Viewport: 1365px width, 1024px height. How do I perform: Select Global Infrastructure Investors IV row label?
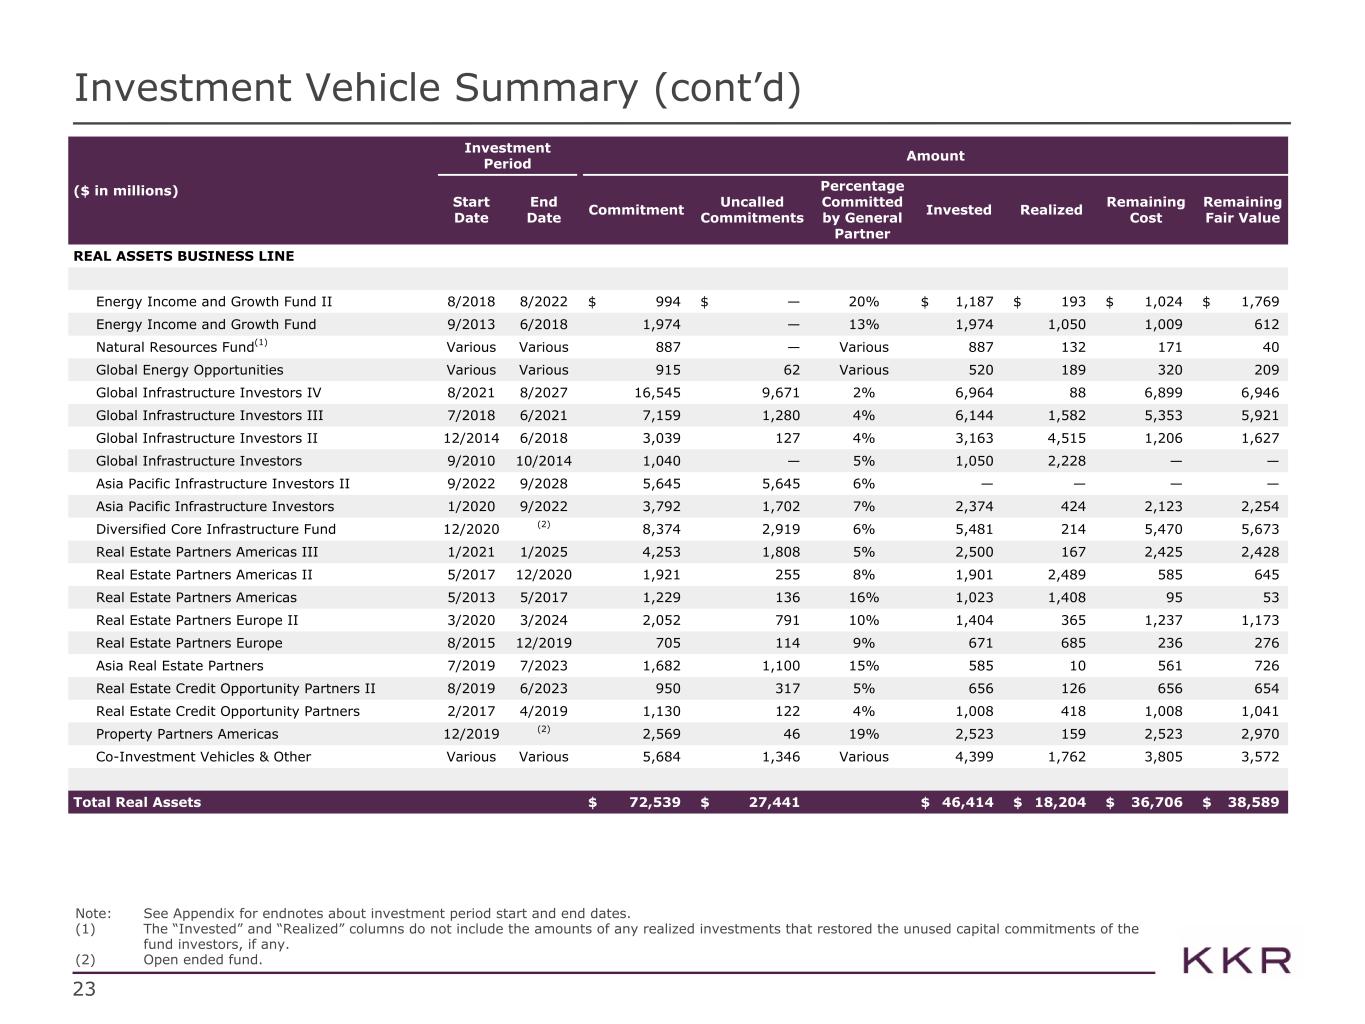tap(208, 393)
